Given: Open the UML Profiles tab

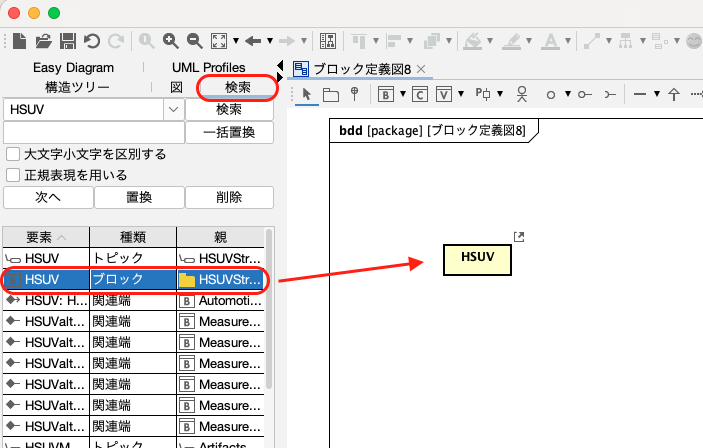Looking at the screenshot, I should pyautogui.click(x=208, y=67).
